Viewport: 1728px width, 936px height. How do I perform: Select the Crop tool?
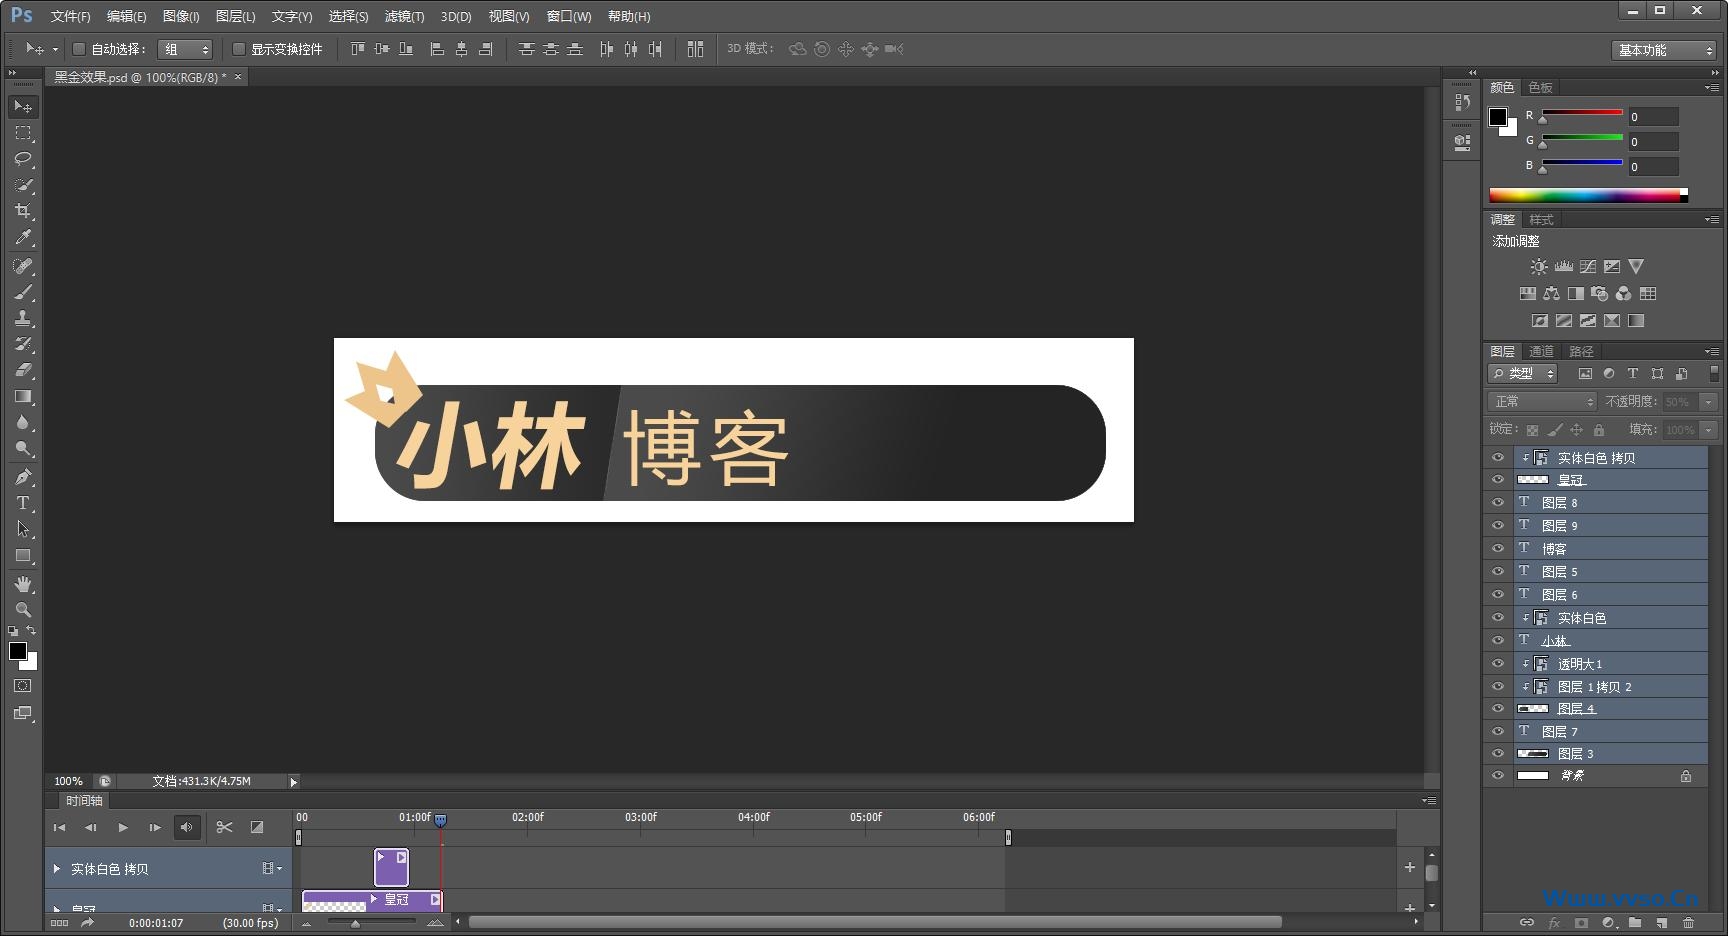pyautogui.click(x=23, y=211)
